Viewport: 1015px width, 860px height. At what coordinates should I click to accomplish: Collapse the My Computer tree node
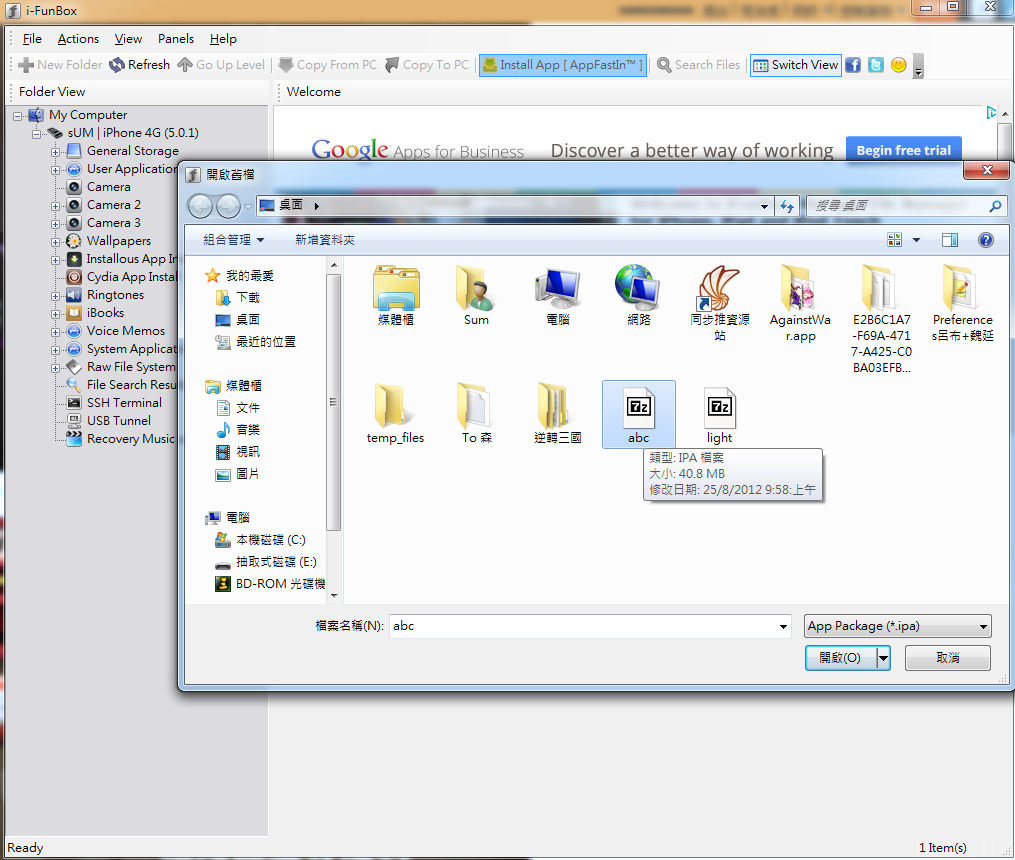17,116
